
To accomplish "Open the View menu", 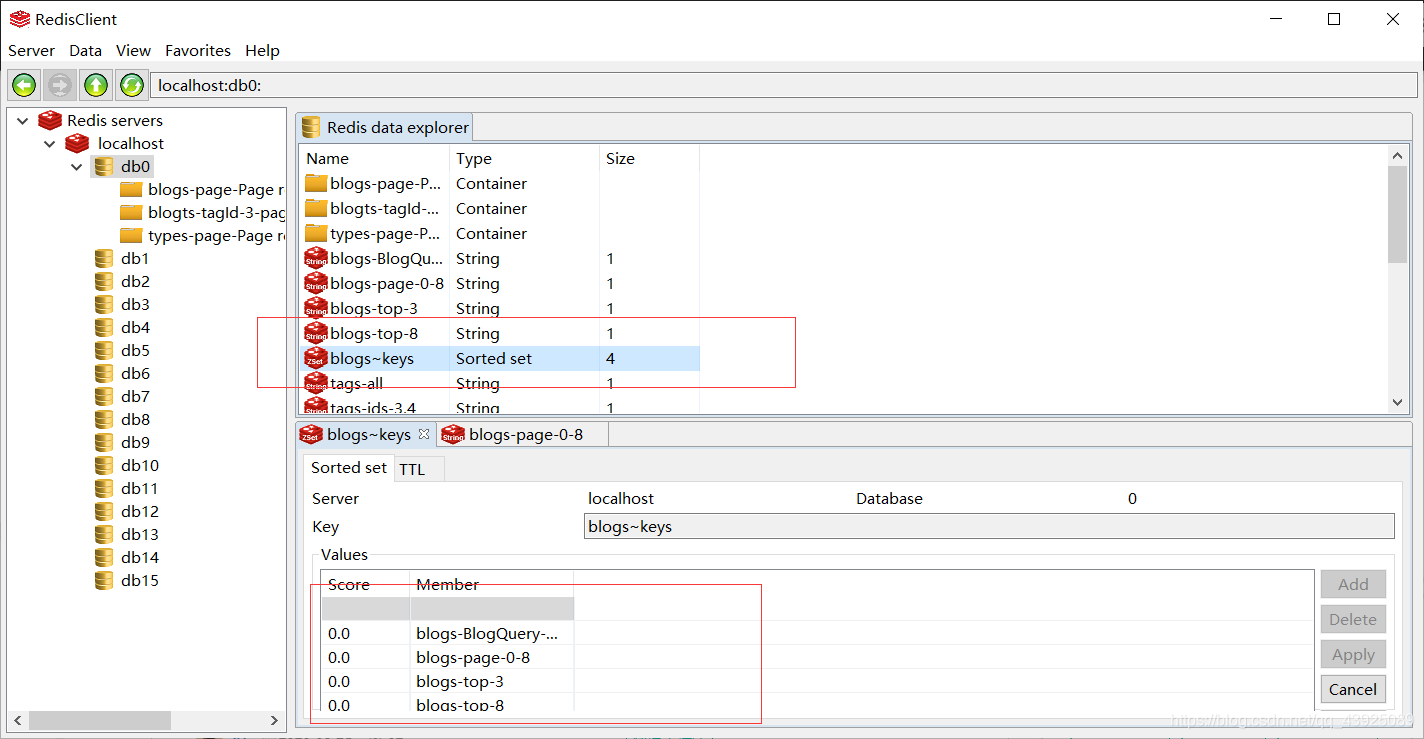I will (133, 51).
